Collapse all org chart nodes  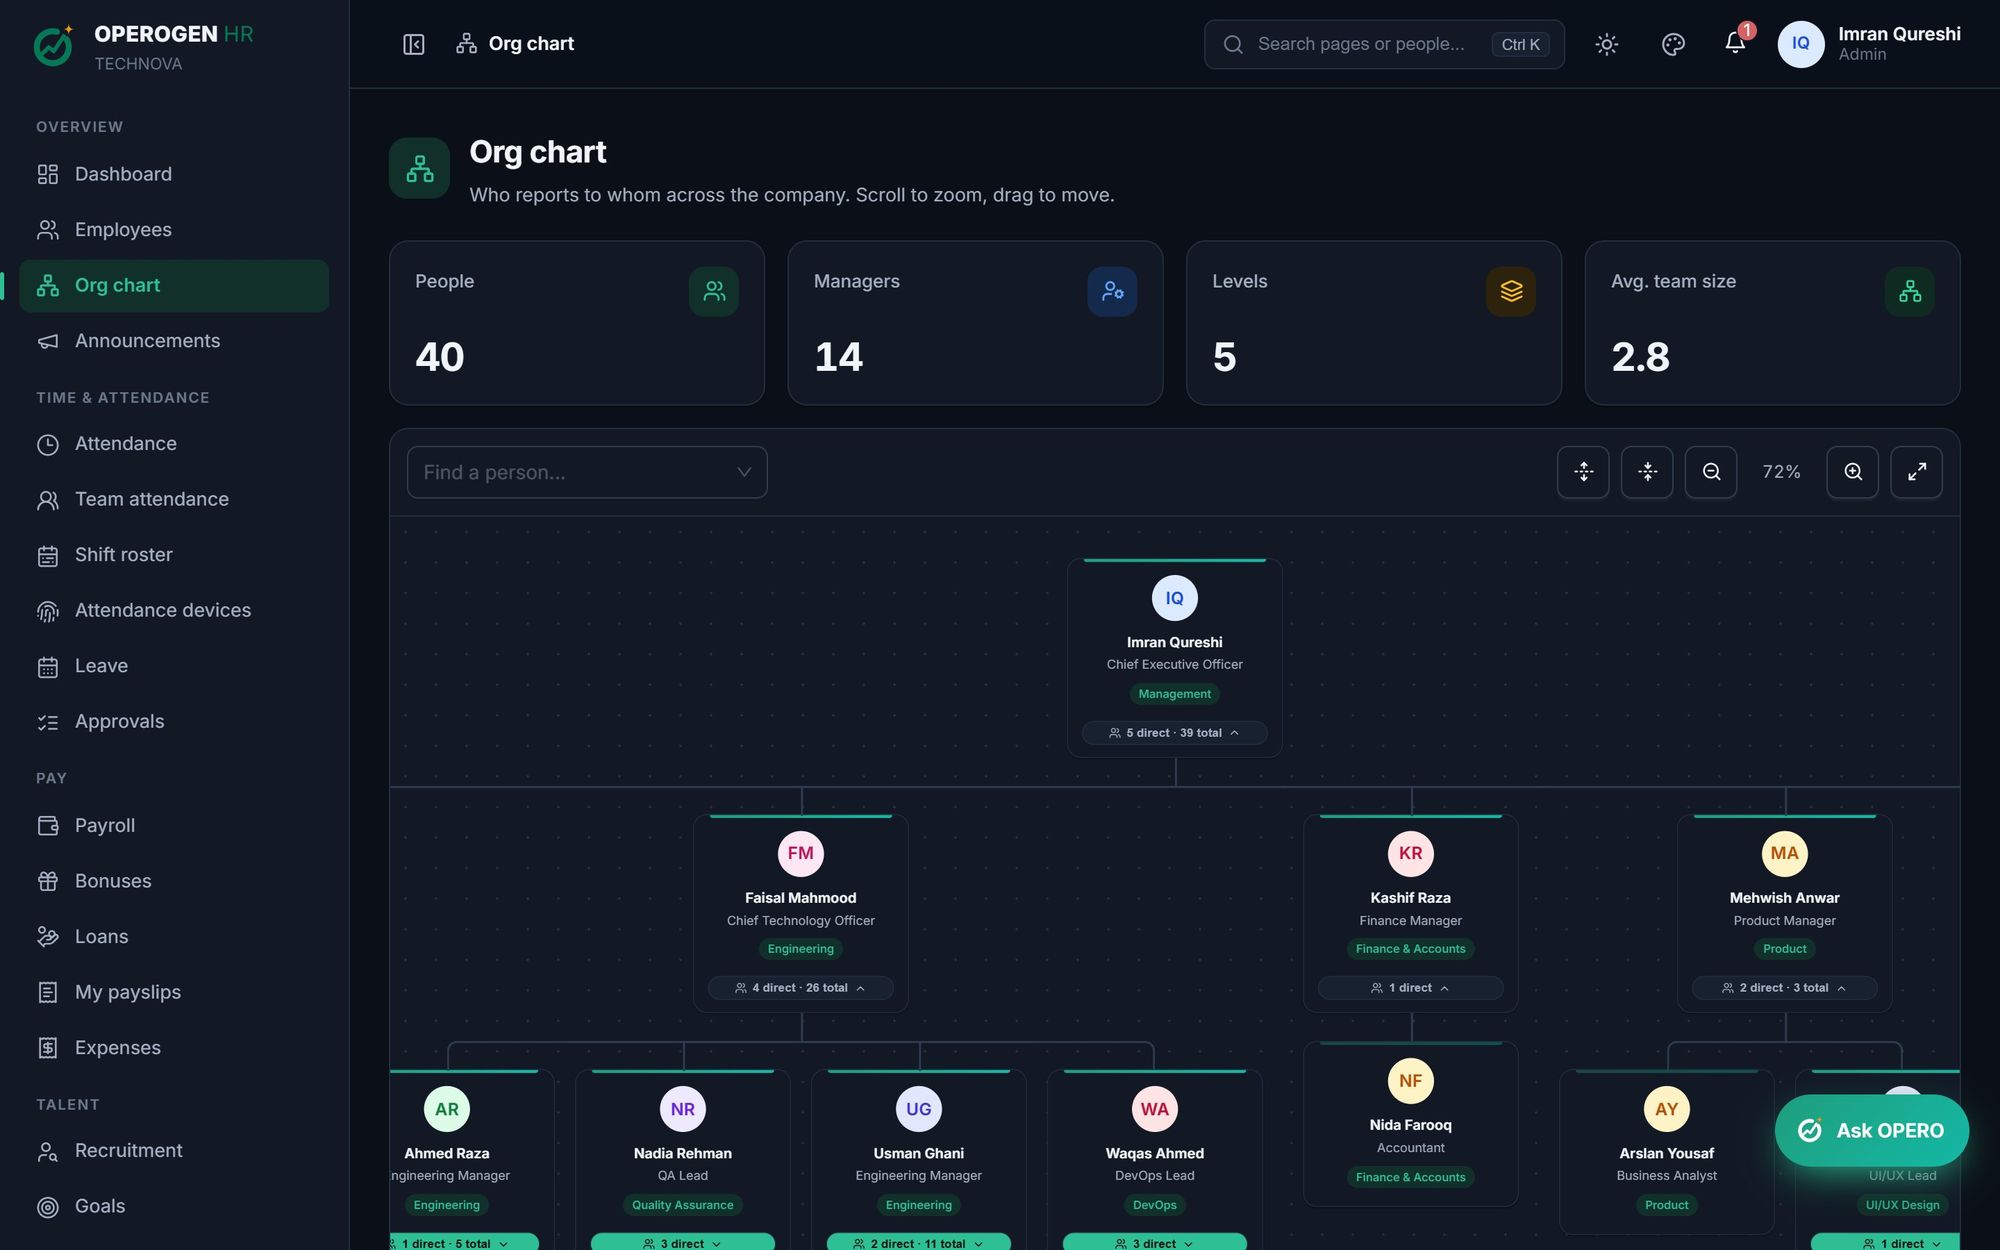pos(1647,472)
